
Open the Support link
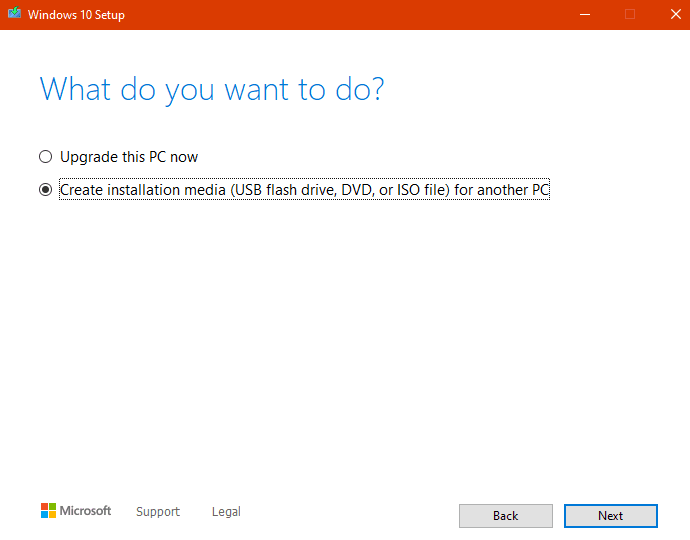(158, 511)
